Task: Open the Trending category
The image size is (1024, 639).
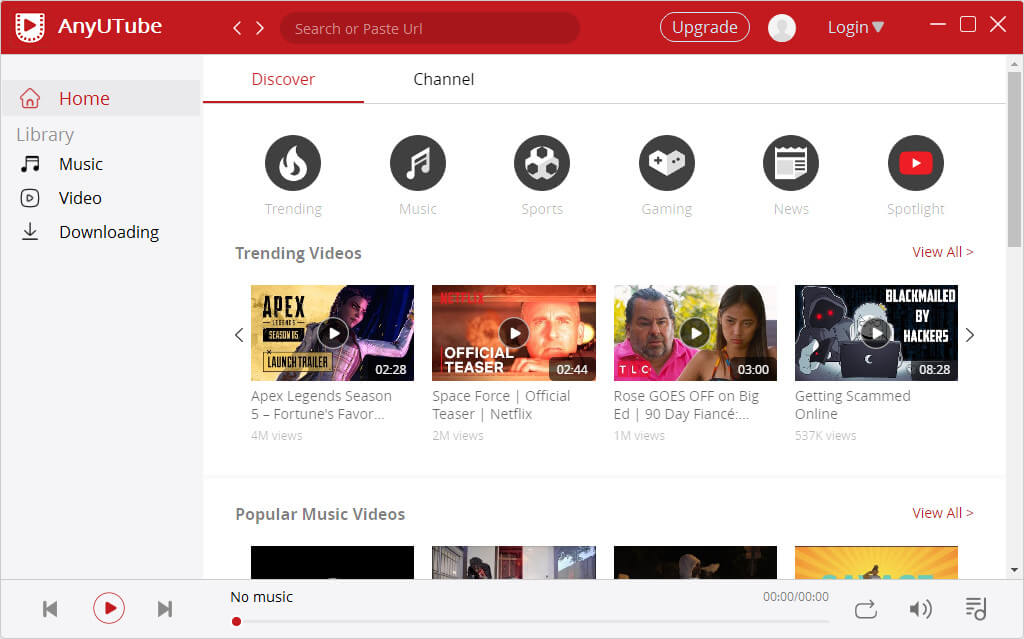Action: tap(292, 162)
